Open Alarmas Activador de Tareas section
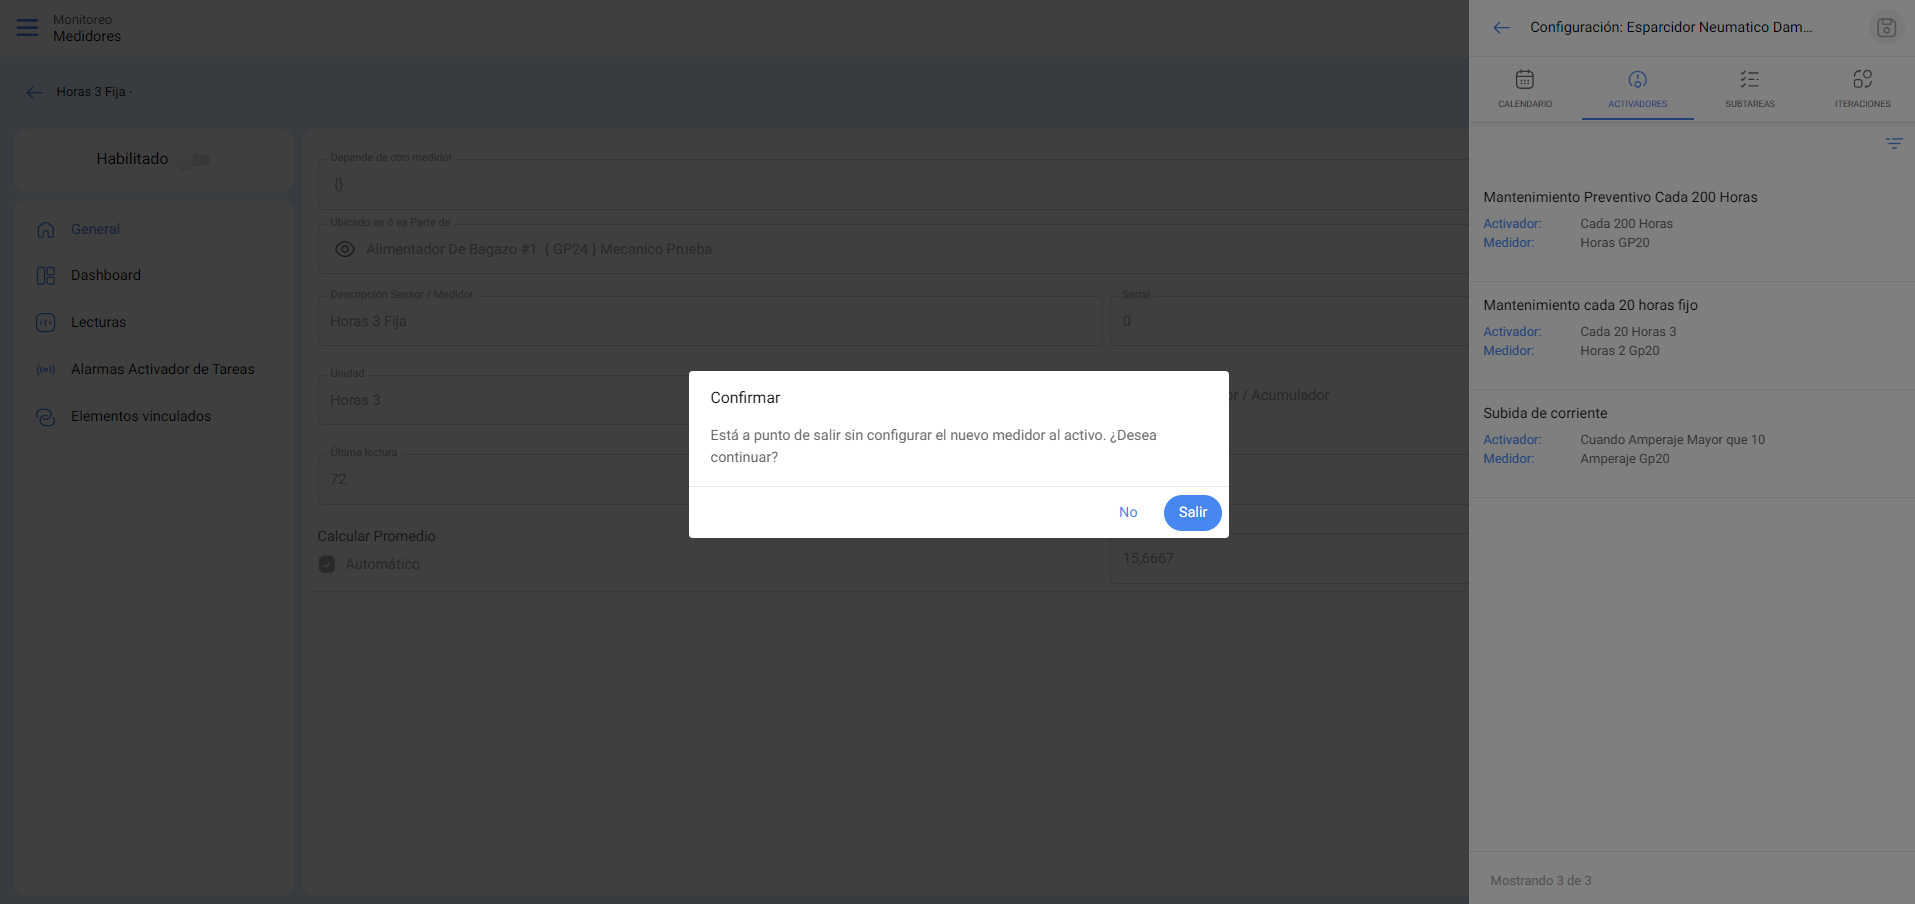Screen dimensions: 1915x904 click(x=162, y=369)
